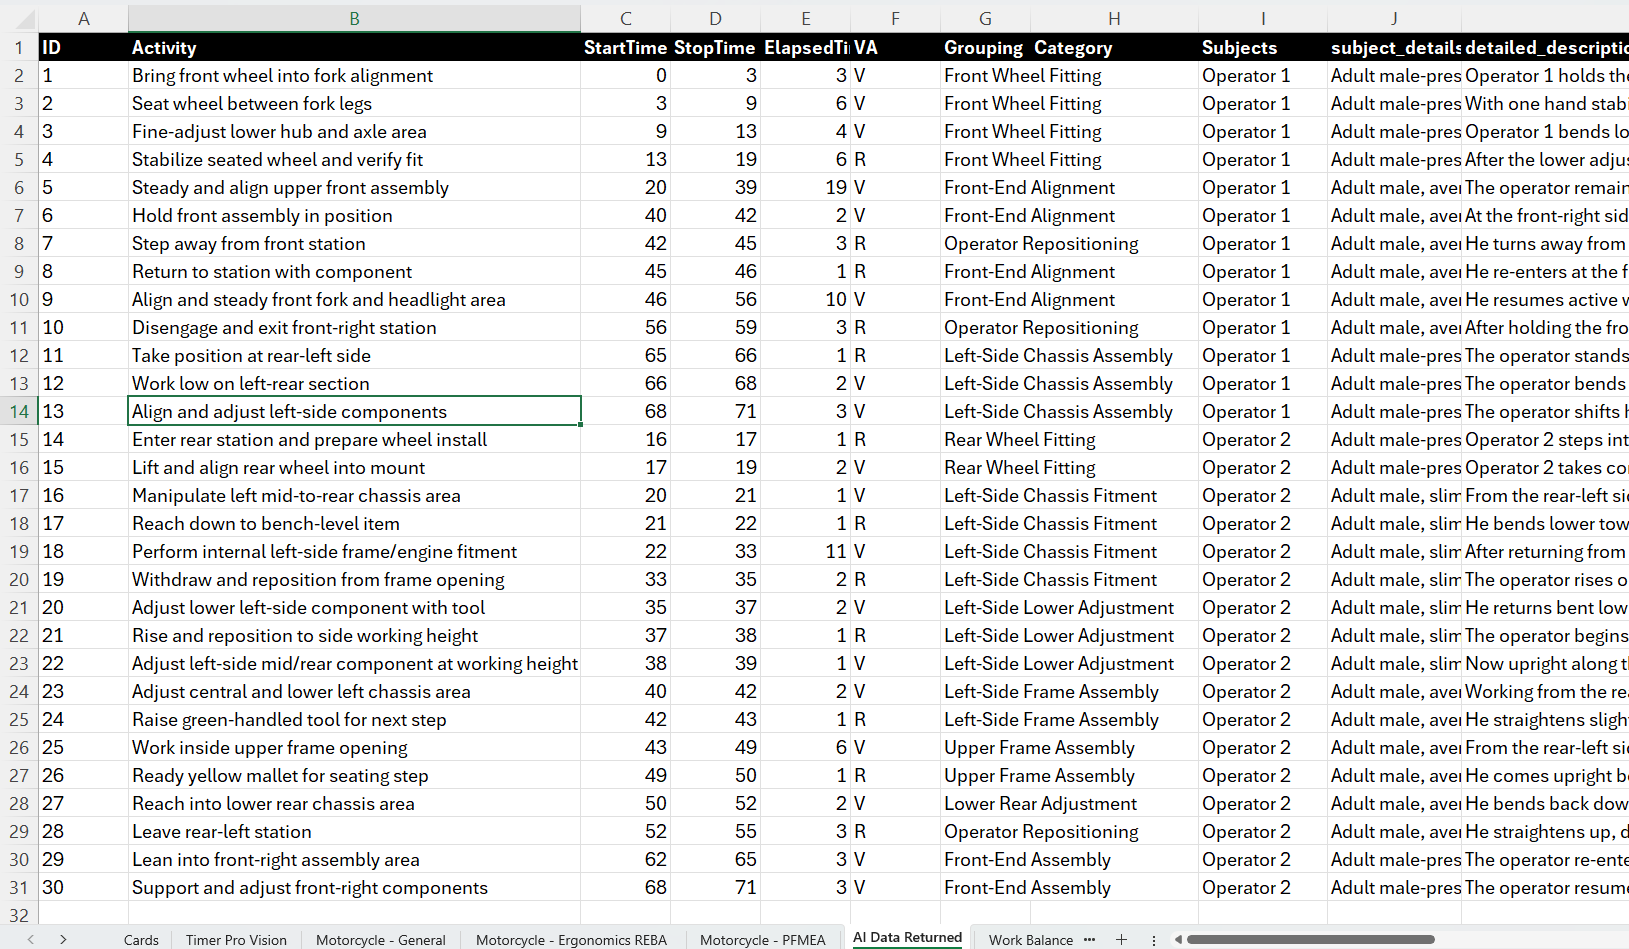Open the Motorcycle - Ergonomics REBA sheet
The height and width of the screenshot is (949, 1629).
(x=571, y=940)
